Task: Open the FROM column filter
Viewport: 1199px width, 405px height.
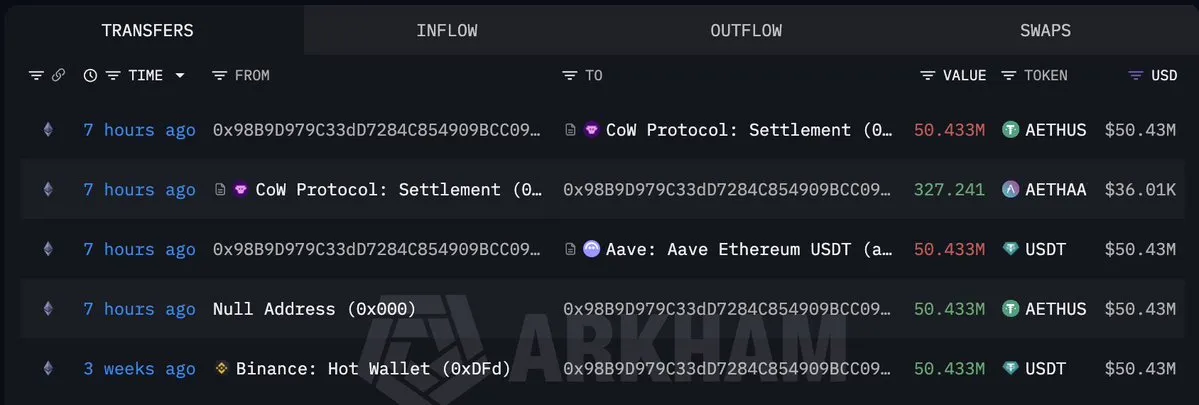Action: coord(220,76)
